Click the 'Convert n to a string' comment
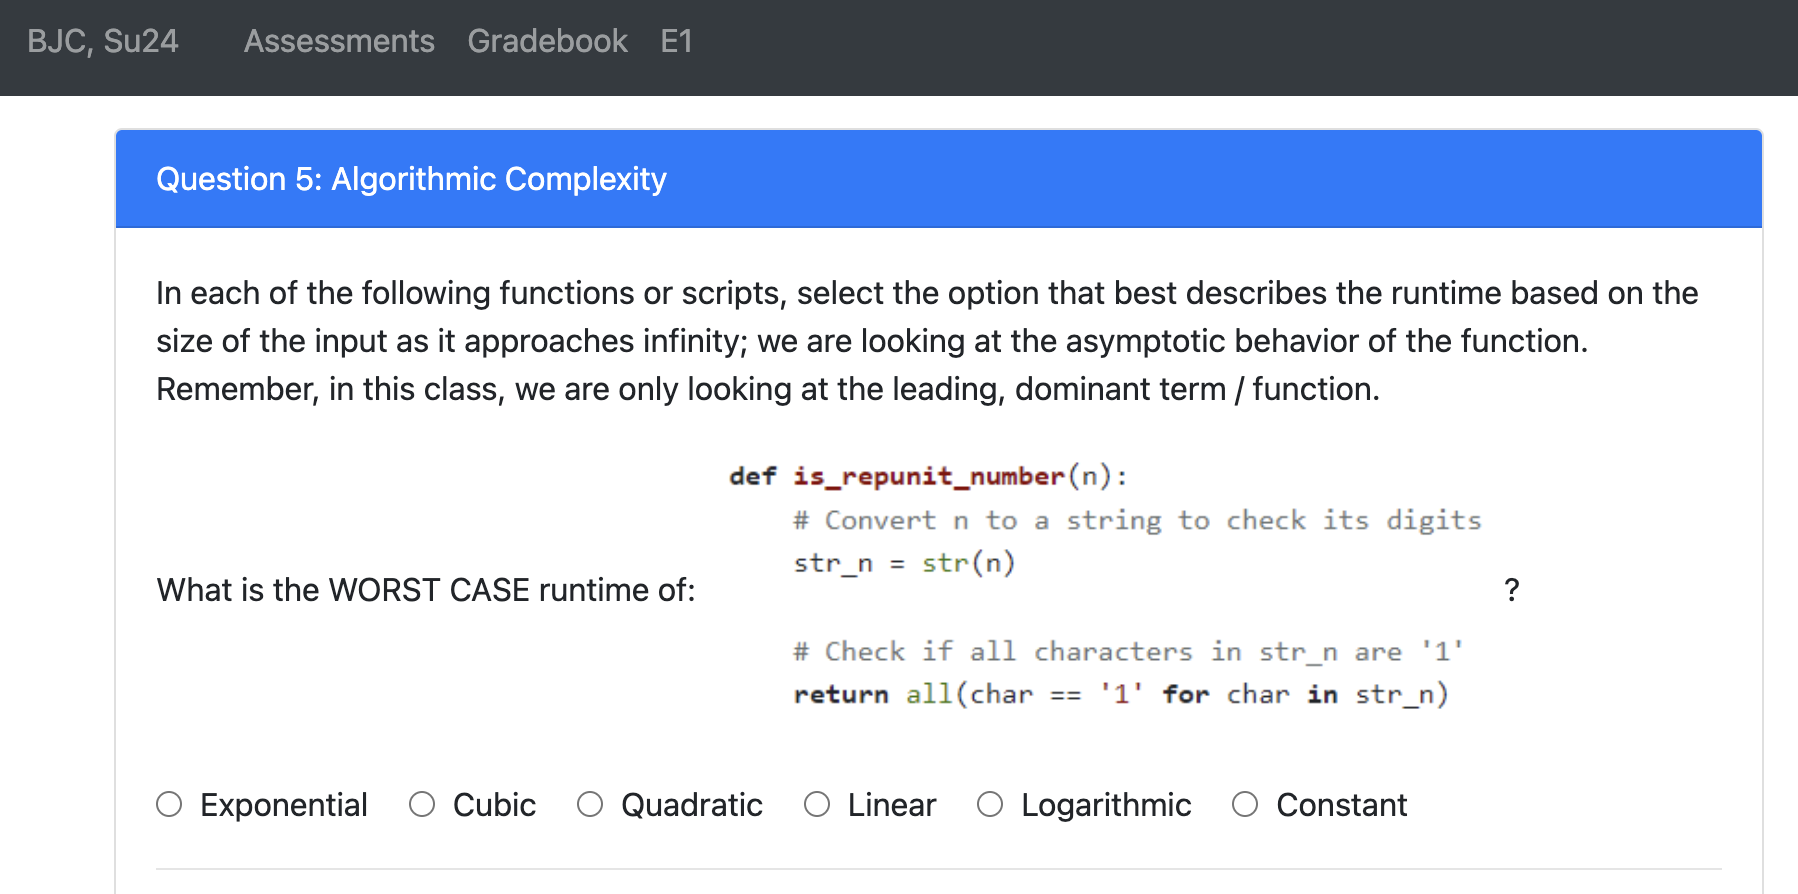This screenshot has height=894, width=1798. point(1137,520)
